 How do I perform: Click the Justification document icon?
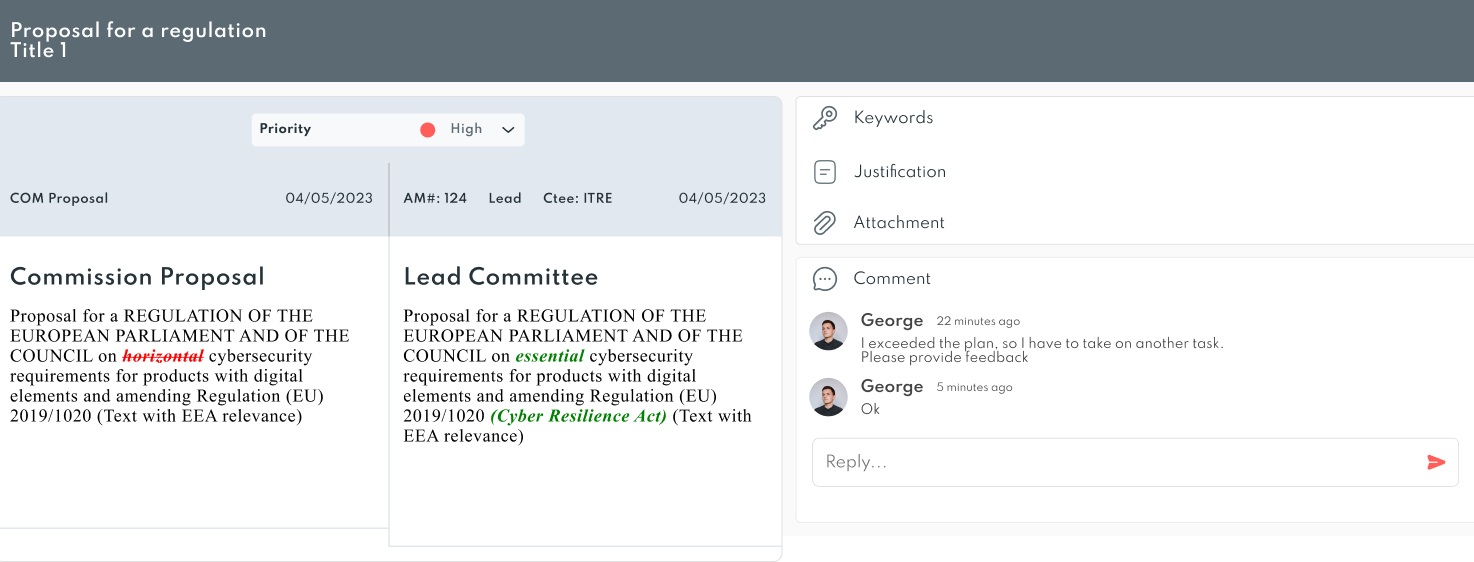click(x=825, y=172)
